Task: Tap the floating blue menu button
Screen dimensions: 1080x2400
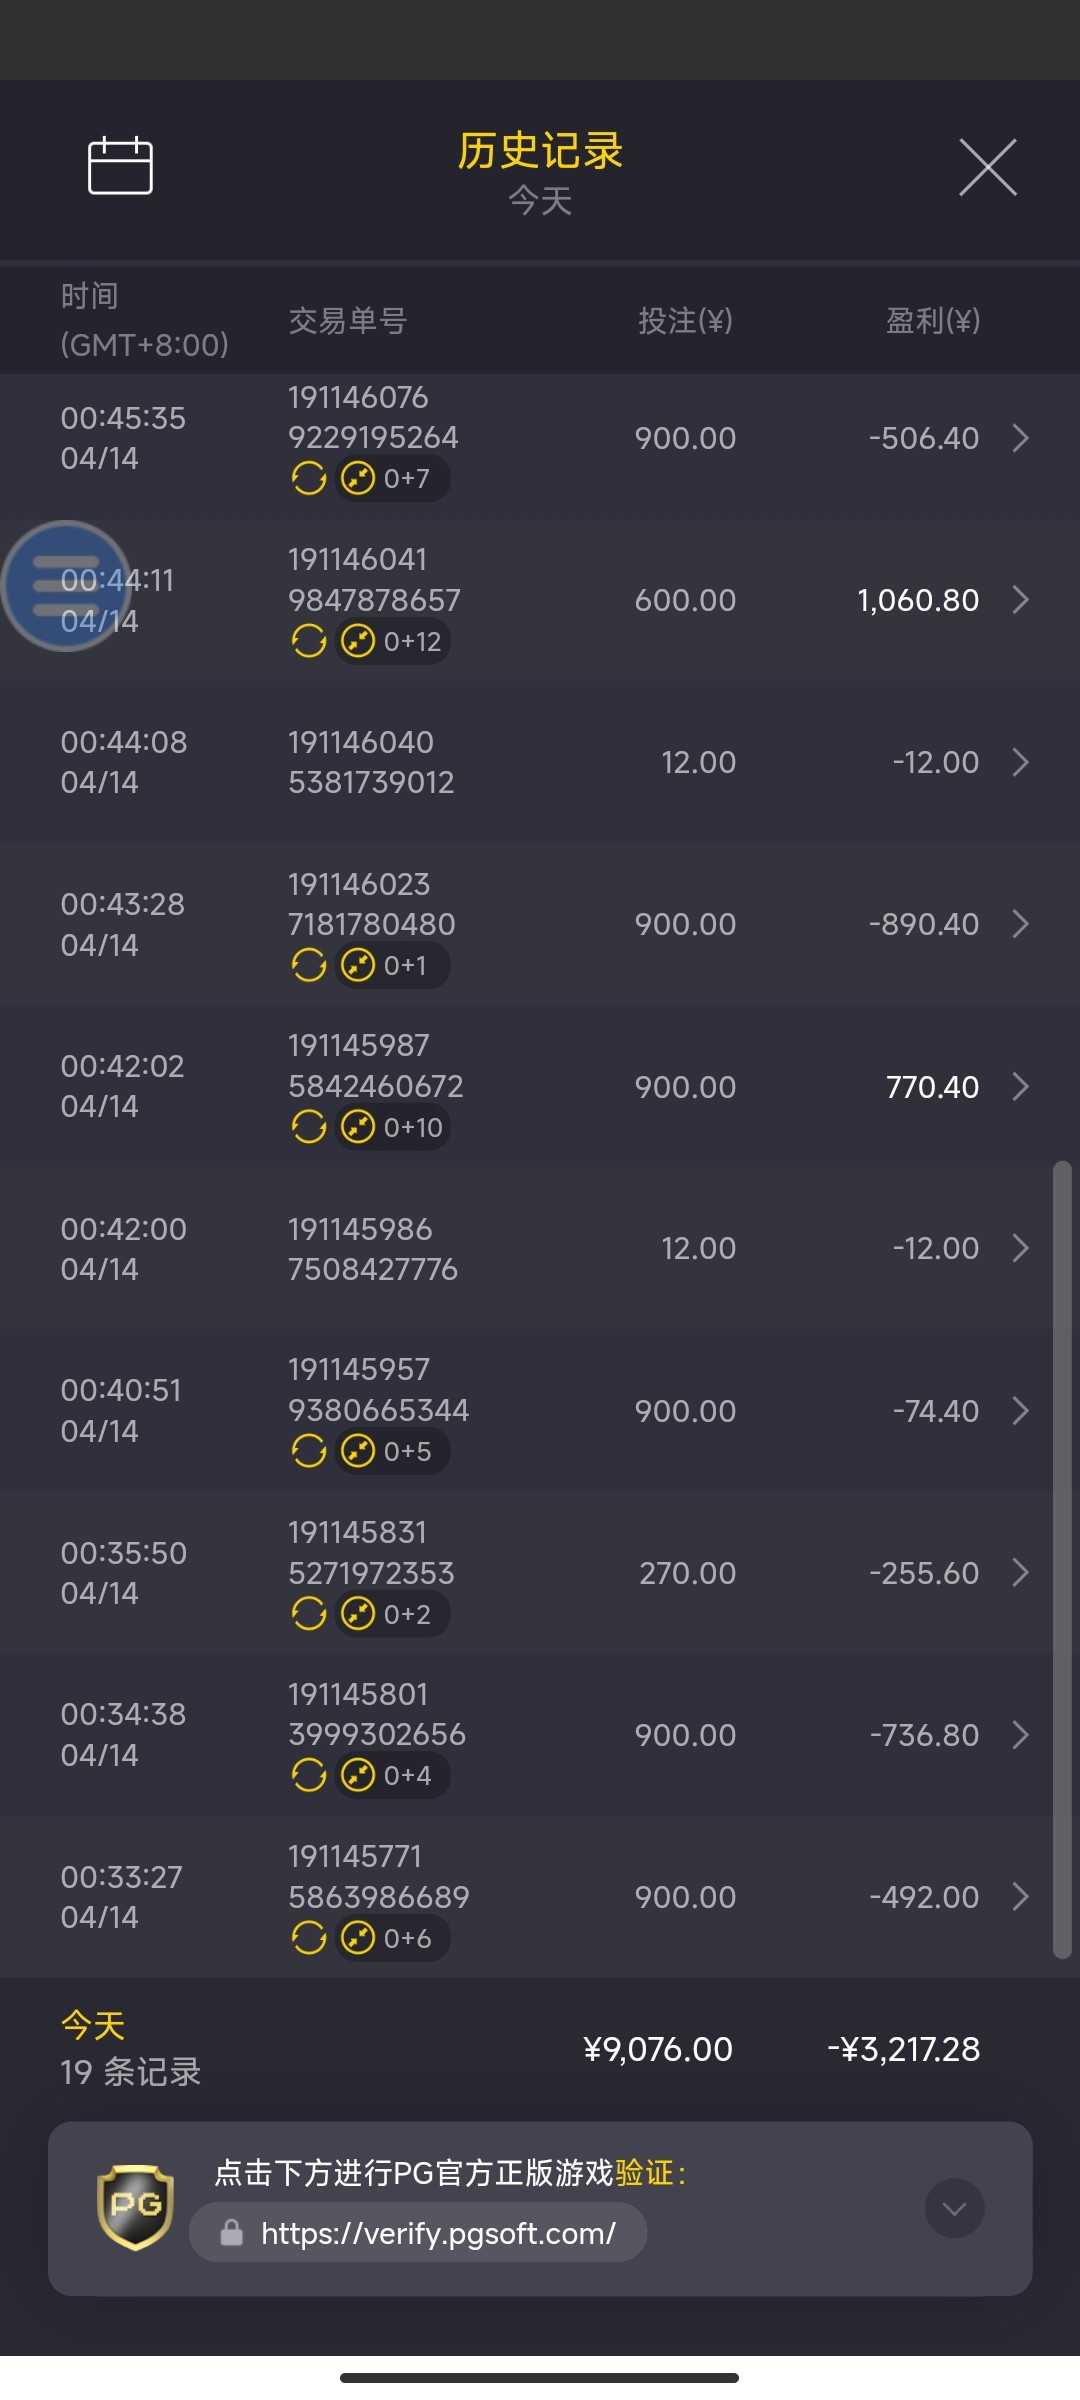Action: (x=66, y=586)
